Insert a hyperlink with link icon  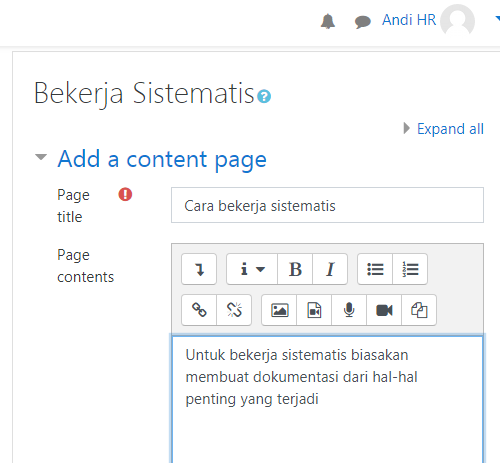199,310
